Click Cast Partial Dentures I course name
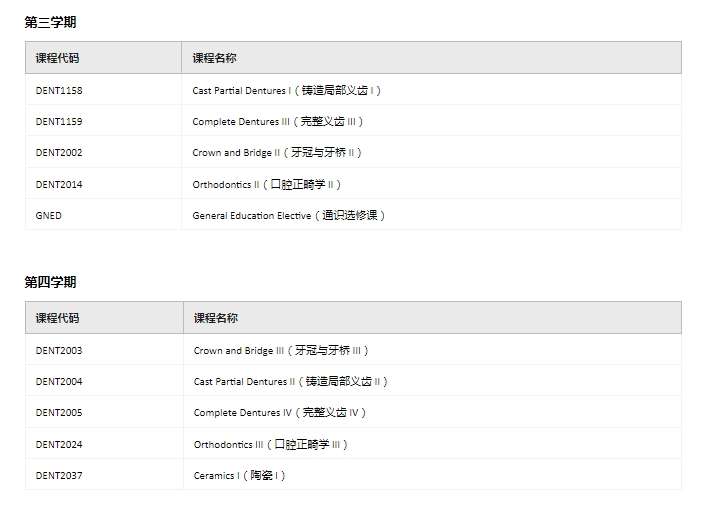 point(287,91)
